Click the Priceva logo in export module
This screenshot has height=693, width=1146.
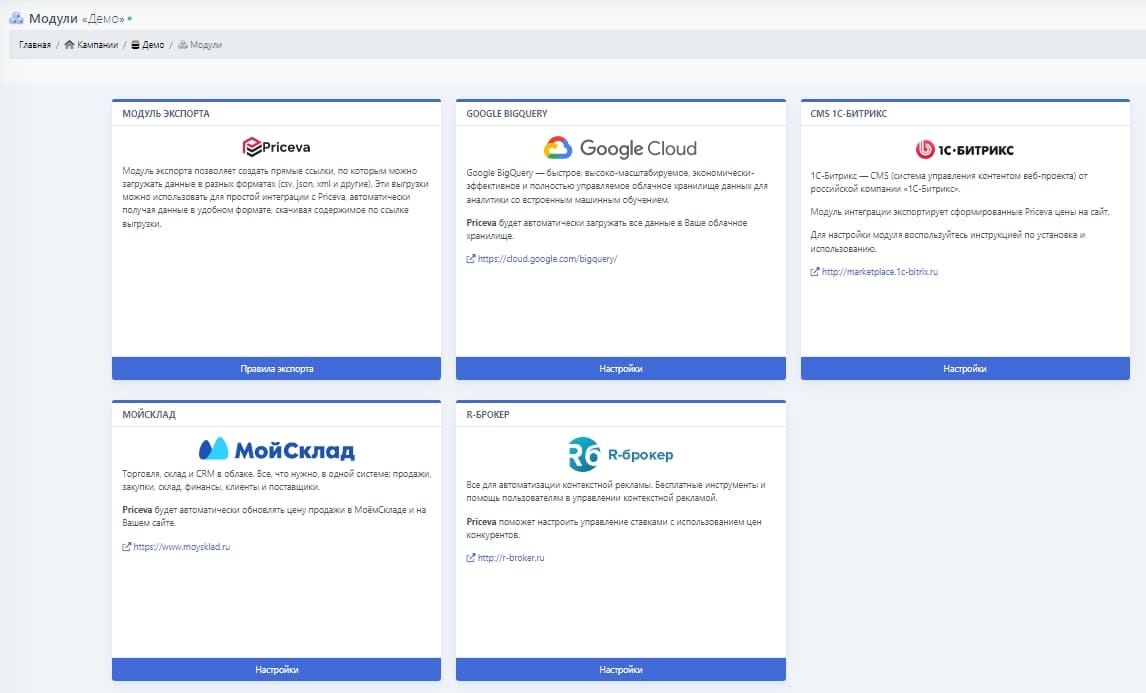276,147
